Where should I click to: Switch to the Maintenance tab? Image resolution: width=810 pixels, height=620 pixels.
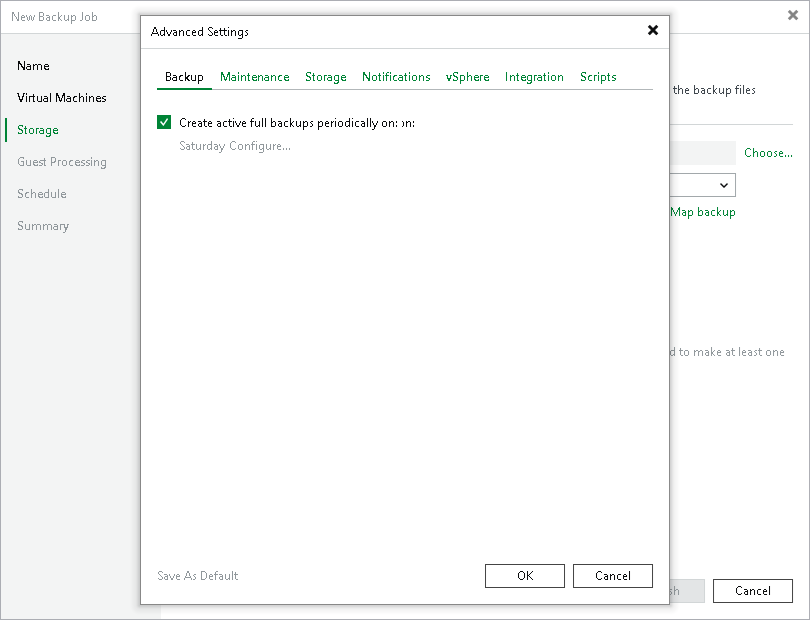(255, 77)
